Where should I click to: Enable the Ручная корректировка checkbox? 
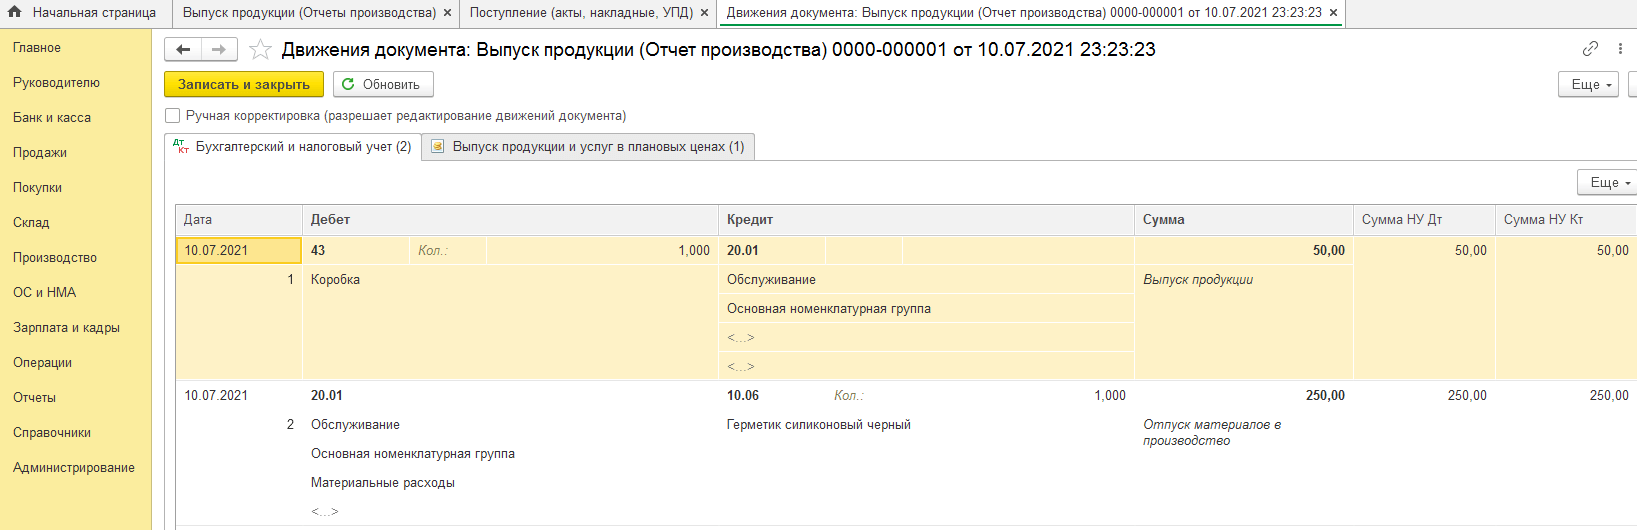point(173,116)
